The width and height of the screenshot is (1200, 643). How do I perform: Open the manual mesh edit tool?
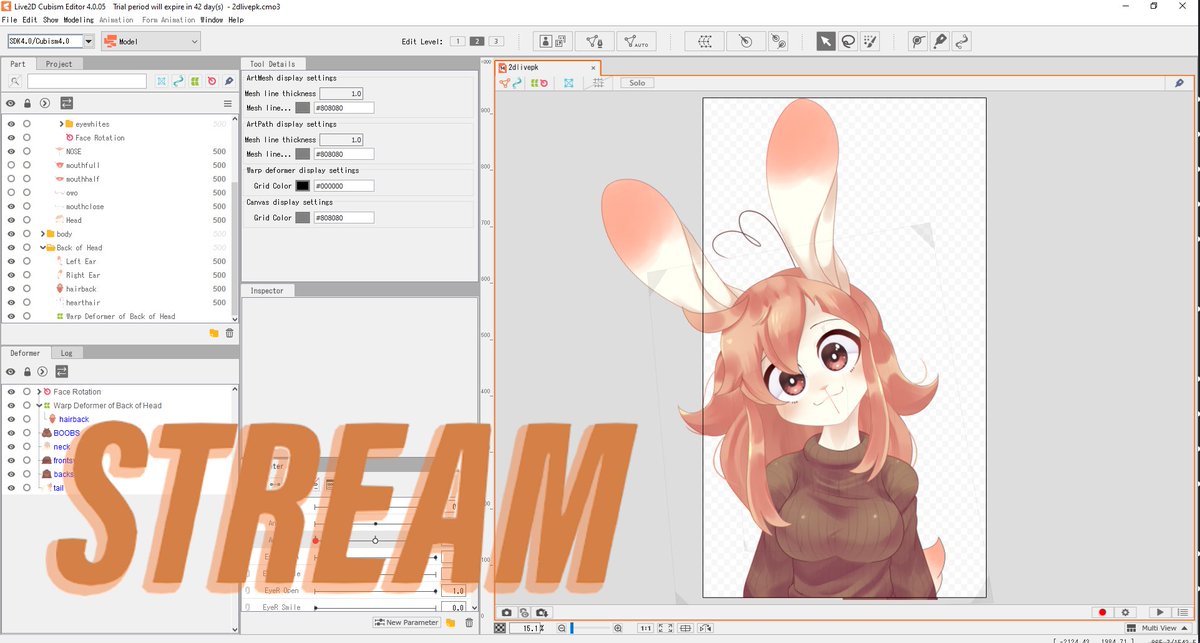click(x=593, y=41)
